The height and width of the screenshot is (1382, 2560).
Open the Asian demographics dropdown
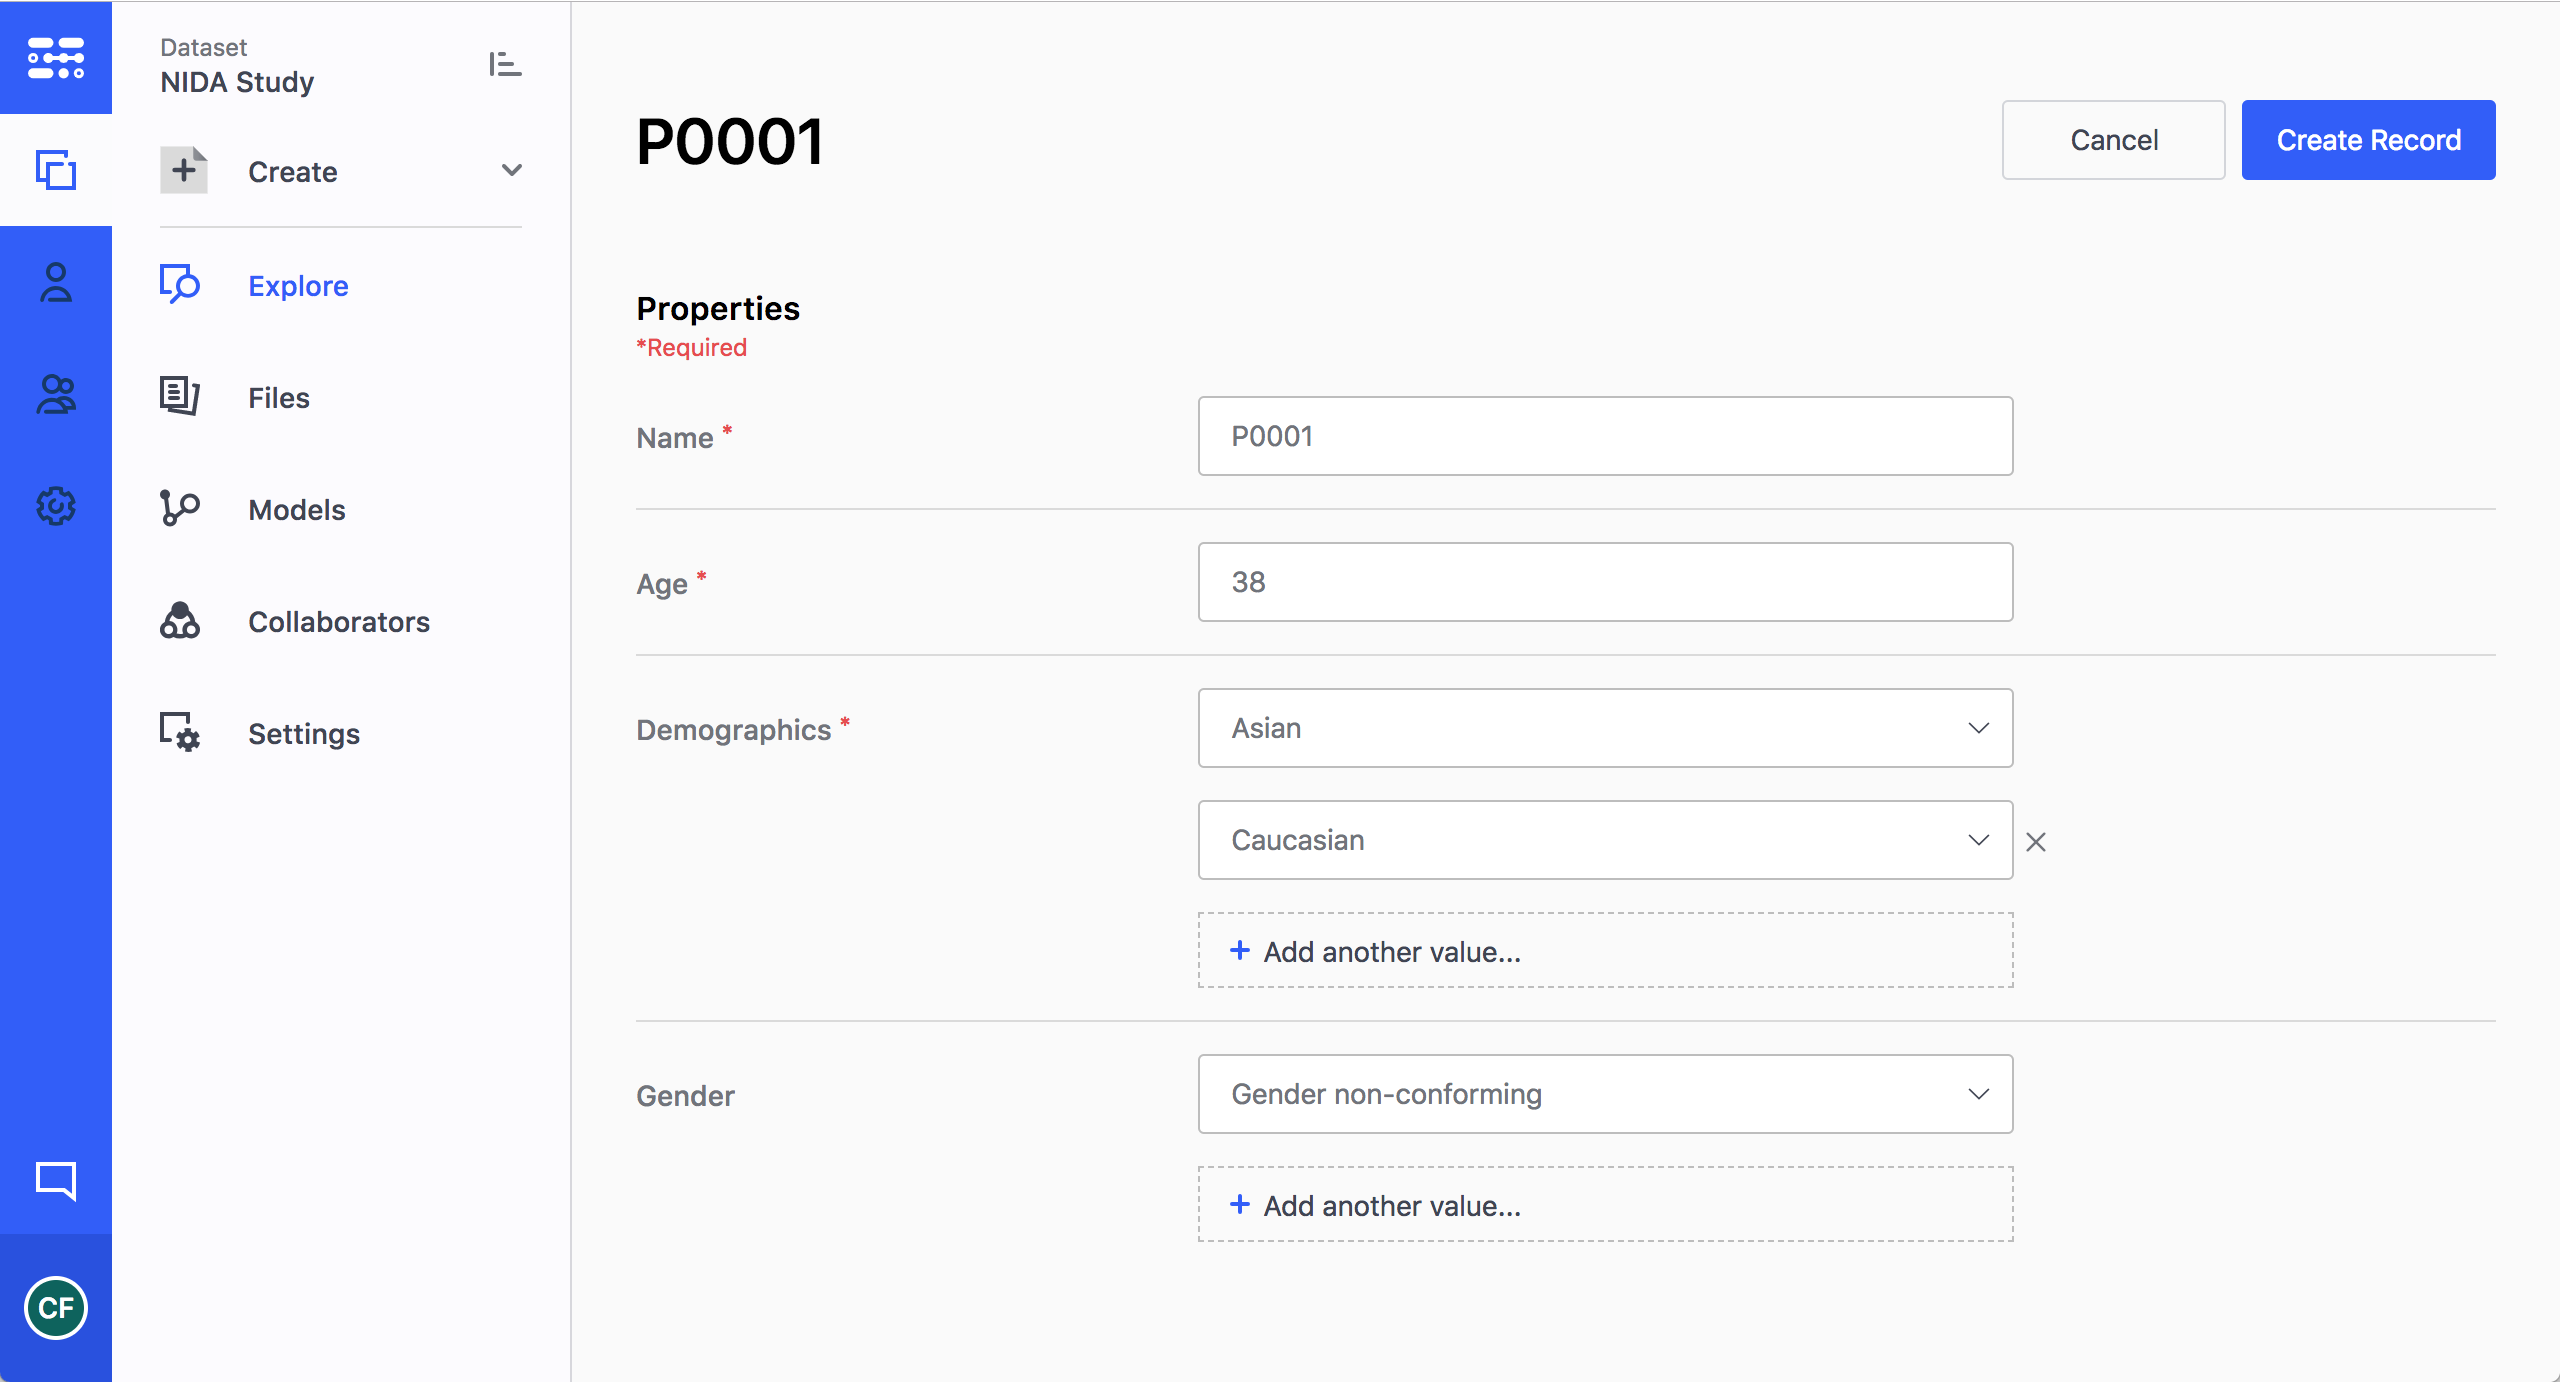tap(1605, 728)
